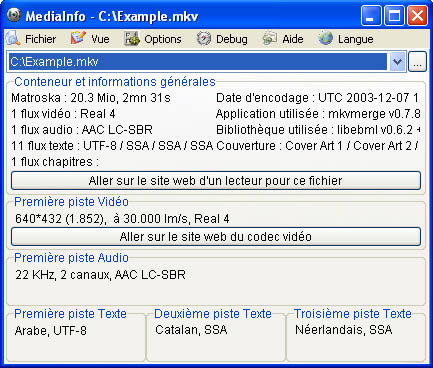This screenshot has width=433, height=368.
Task: Click the gears icon beside Options
Action: coord(132,38)
